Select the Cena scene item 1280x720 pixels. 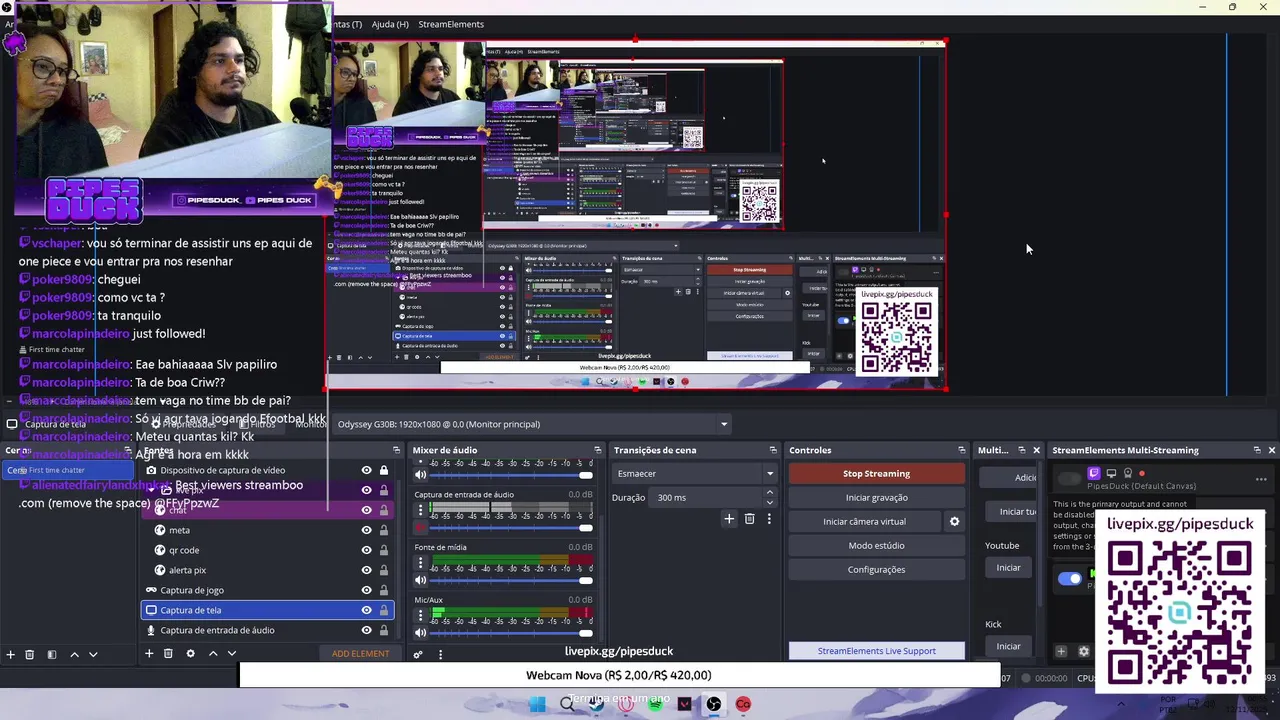pyautogui.click(x=66, y=470)
